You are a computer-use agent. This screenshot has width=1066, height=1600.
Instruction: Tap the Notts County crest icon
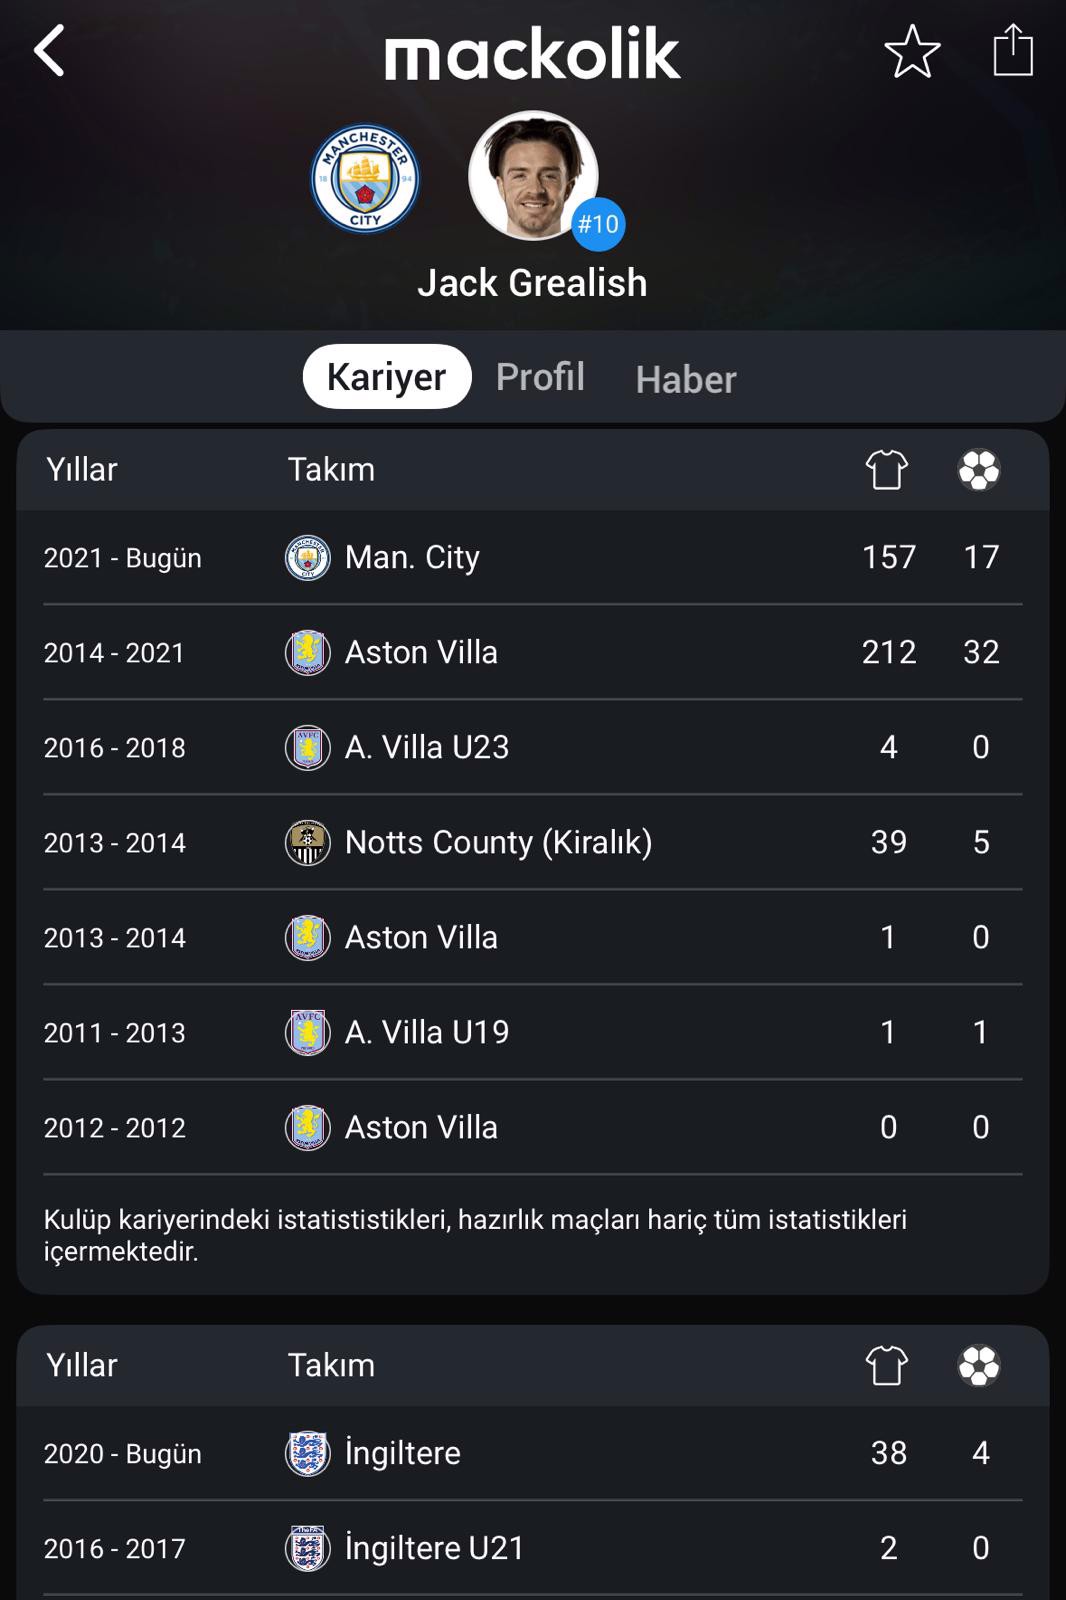coord(308,843)
